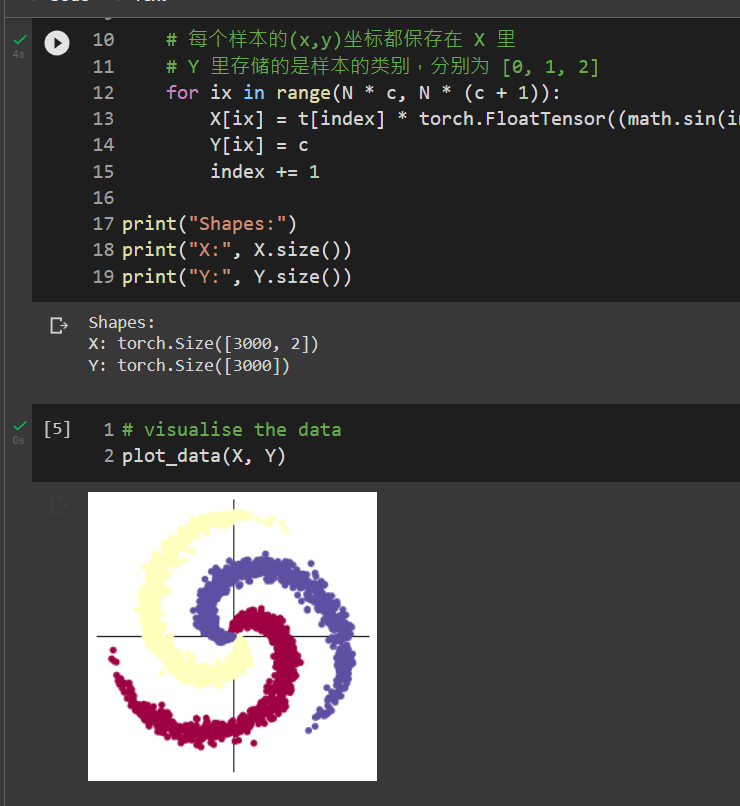Click line number 12 in the gutter

pyautogui.click(x=103, y=93)
